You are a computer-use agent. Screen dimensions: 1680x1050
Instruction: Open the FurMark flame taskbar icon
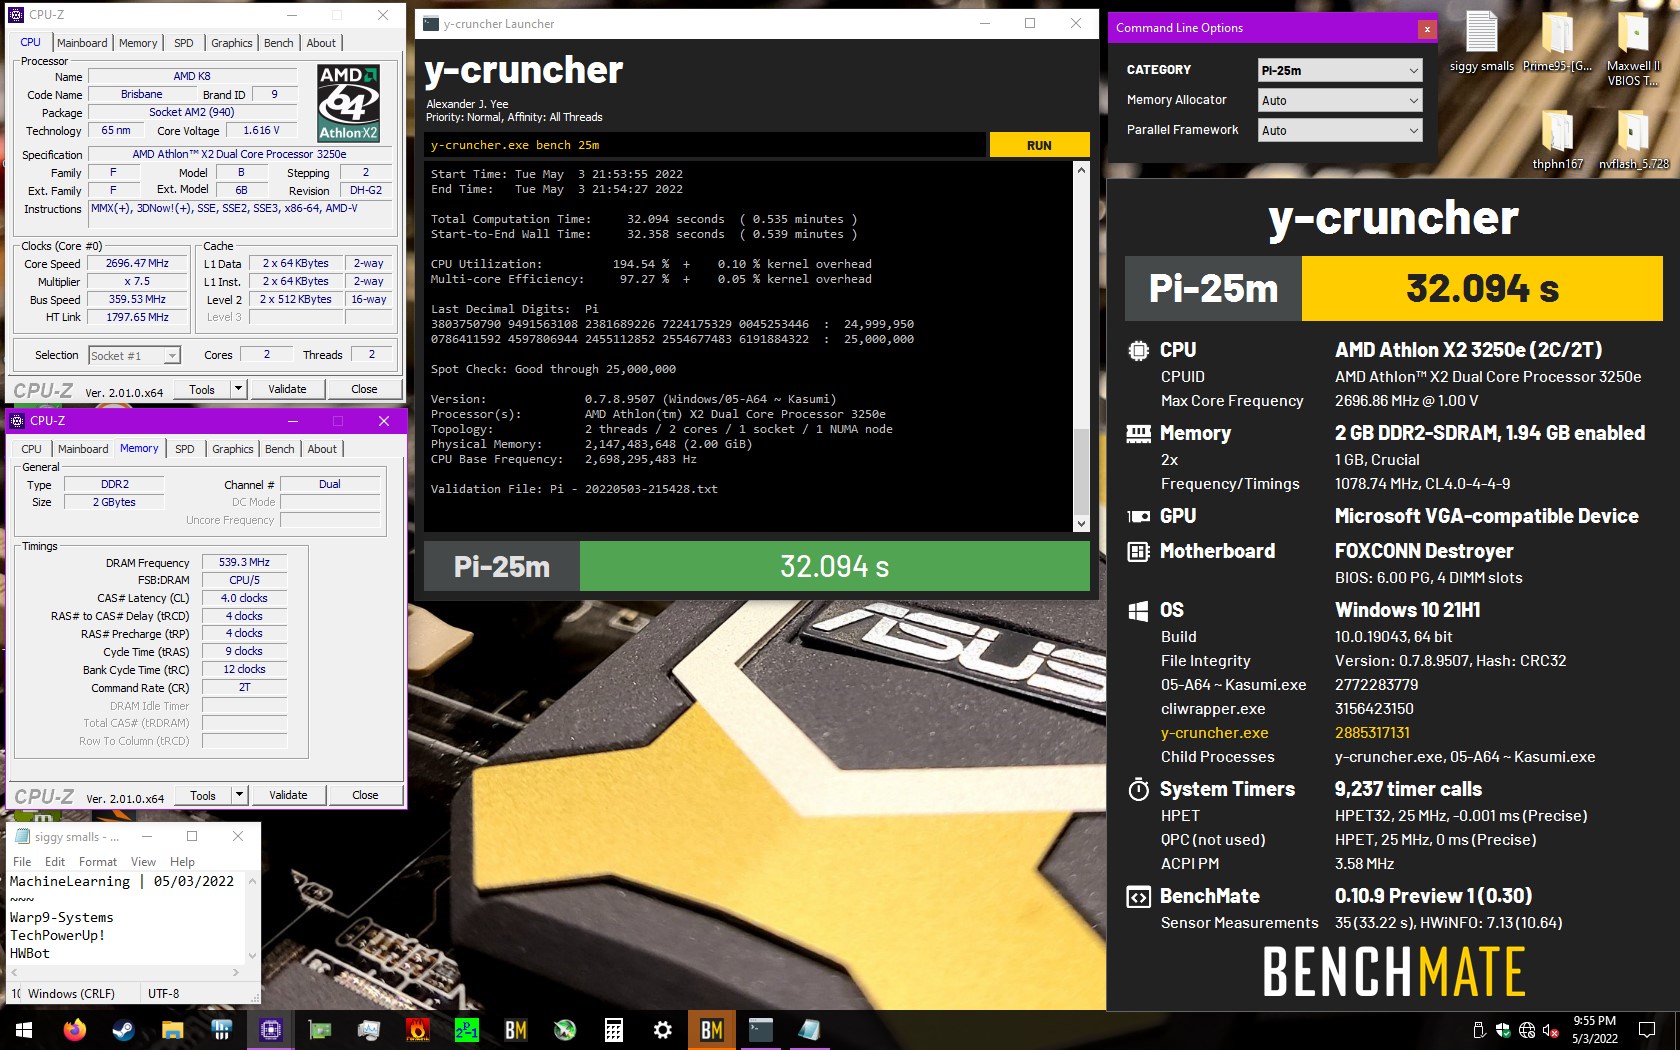pos(418,1029)
